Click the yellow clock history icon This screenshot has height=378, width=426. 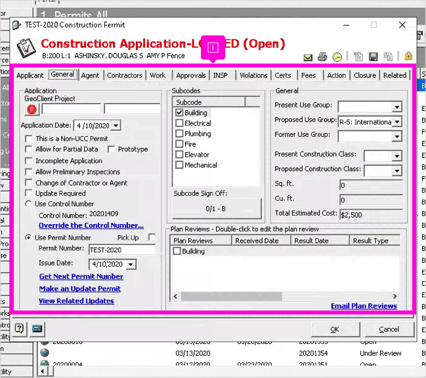coord(337,57)
